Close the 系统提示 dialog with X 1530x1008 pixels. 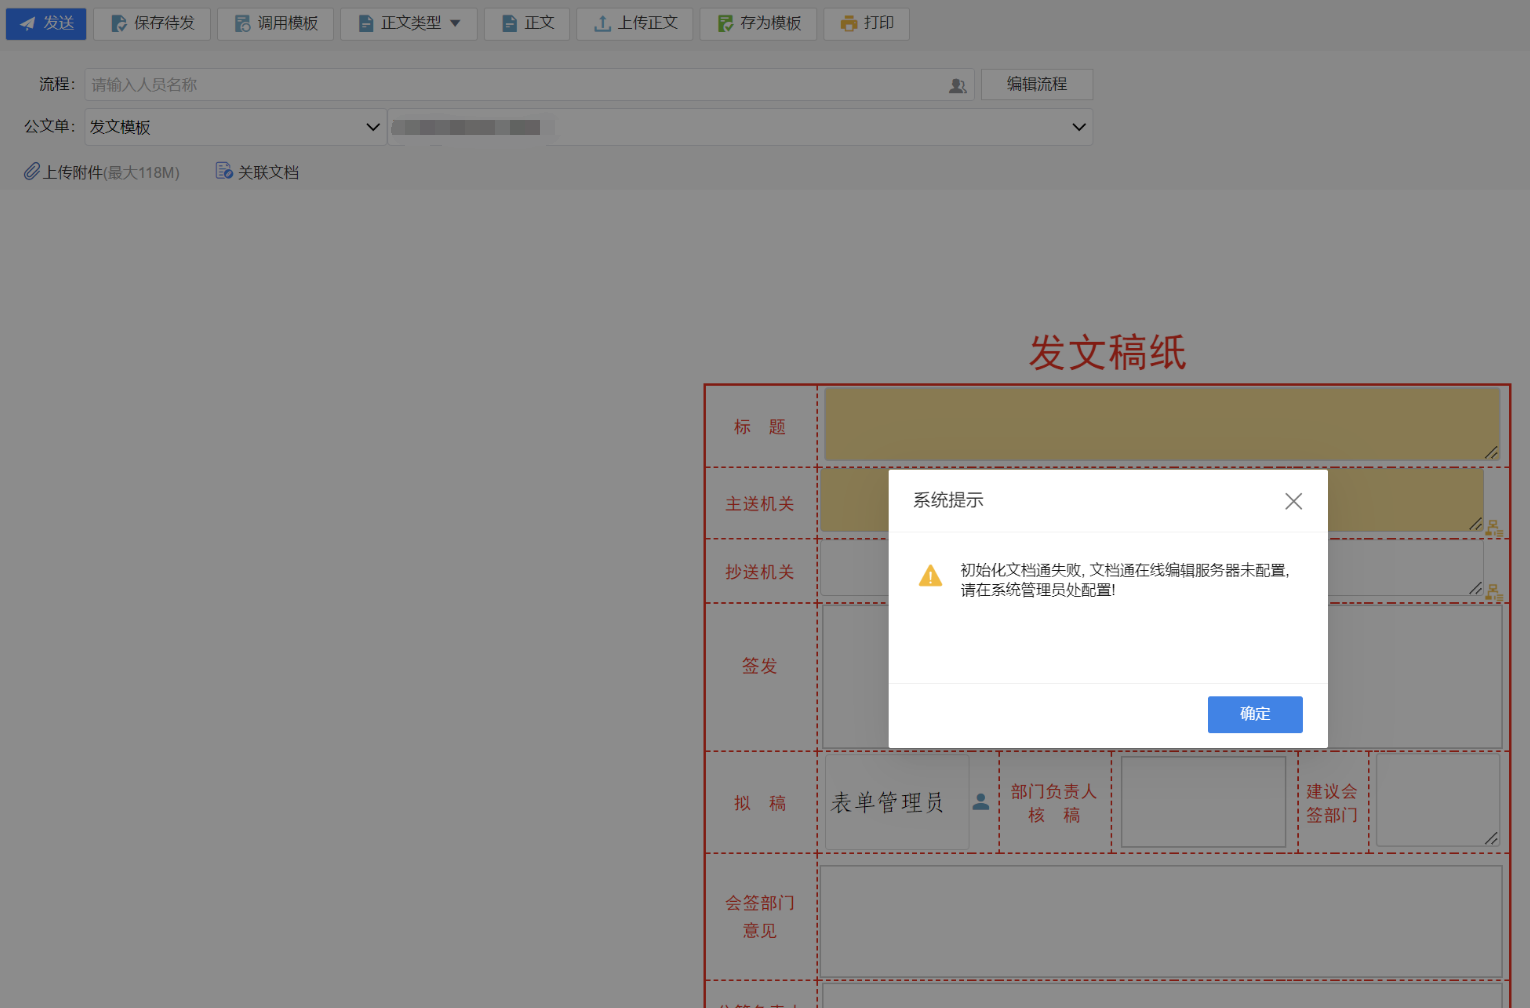(x=1293, y=501)
